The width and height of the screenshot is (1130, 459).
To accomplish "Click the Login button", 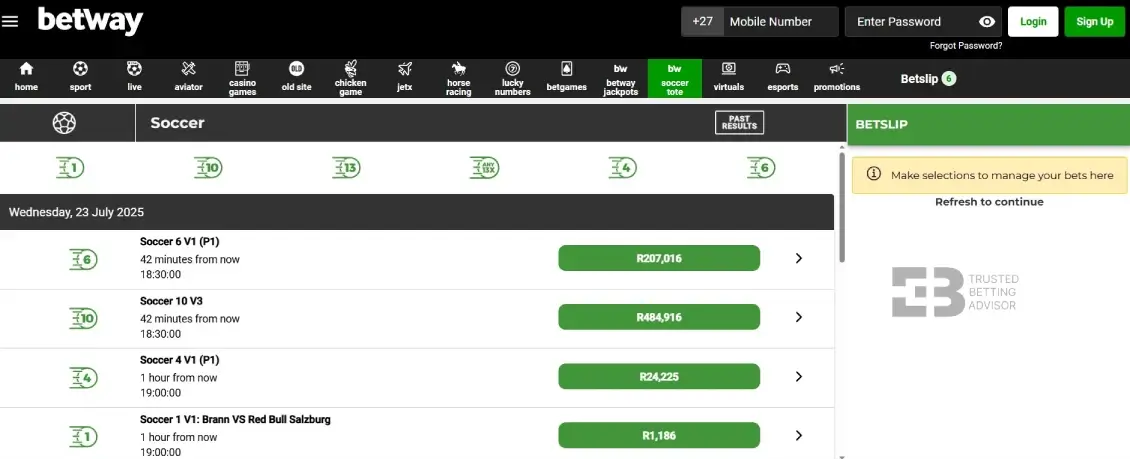I will [x=1033, y=22].
